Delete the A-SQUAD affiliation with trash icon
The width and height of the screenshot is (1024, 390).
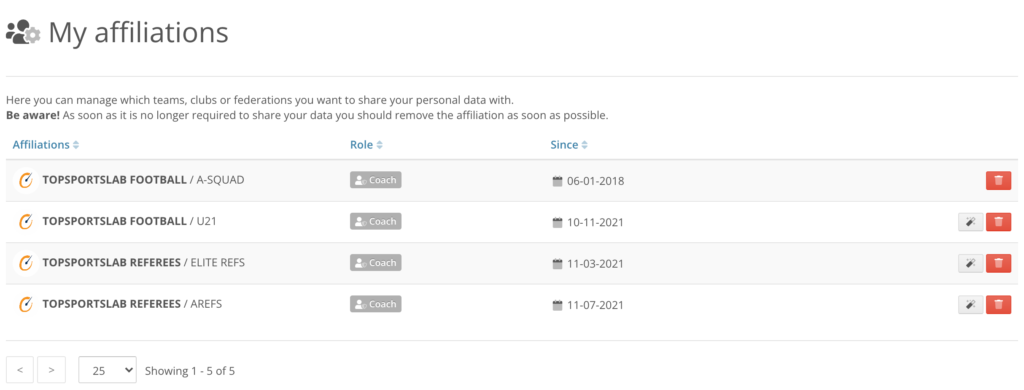pos(998,180)
